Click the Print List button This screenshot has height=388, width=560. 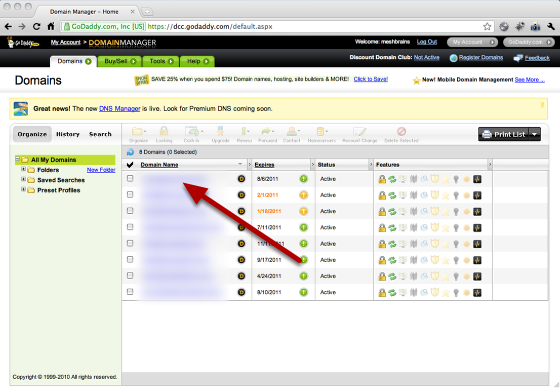(504, 135)
